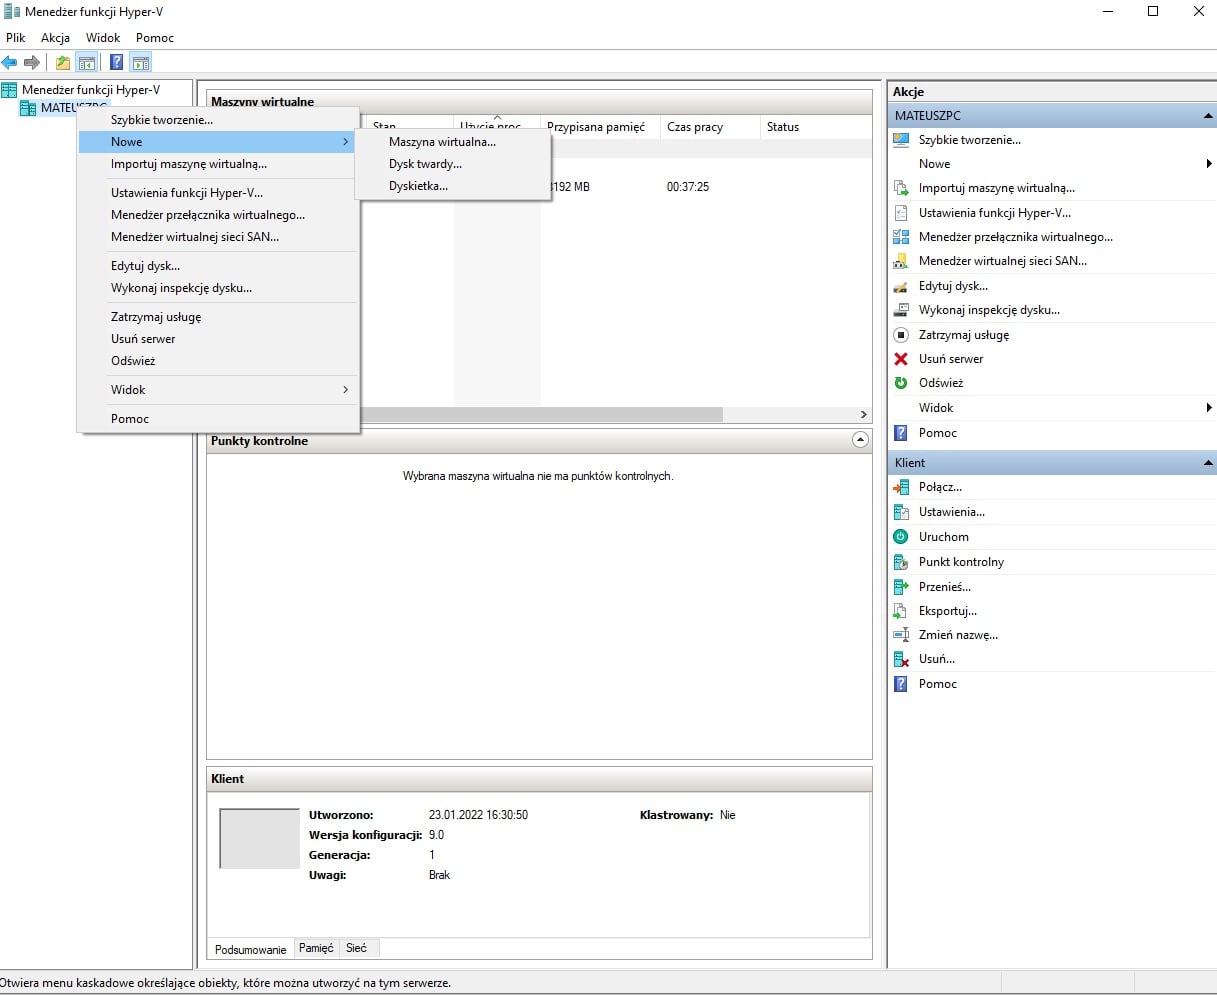Open the Pomoc menu in the menu bar
Screen dimensions: 1217x995
155,38
